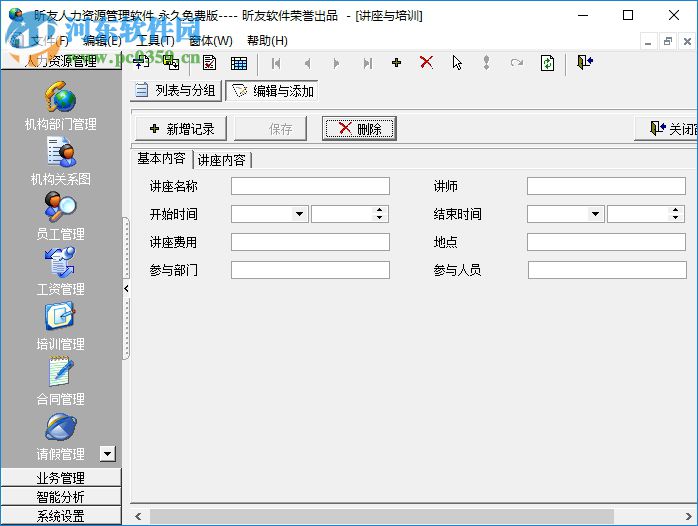Click the 讲座费用 input field
Viewport: 698px width, 526px height.
pos(310,242)
